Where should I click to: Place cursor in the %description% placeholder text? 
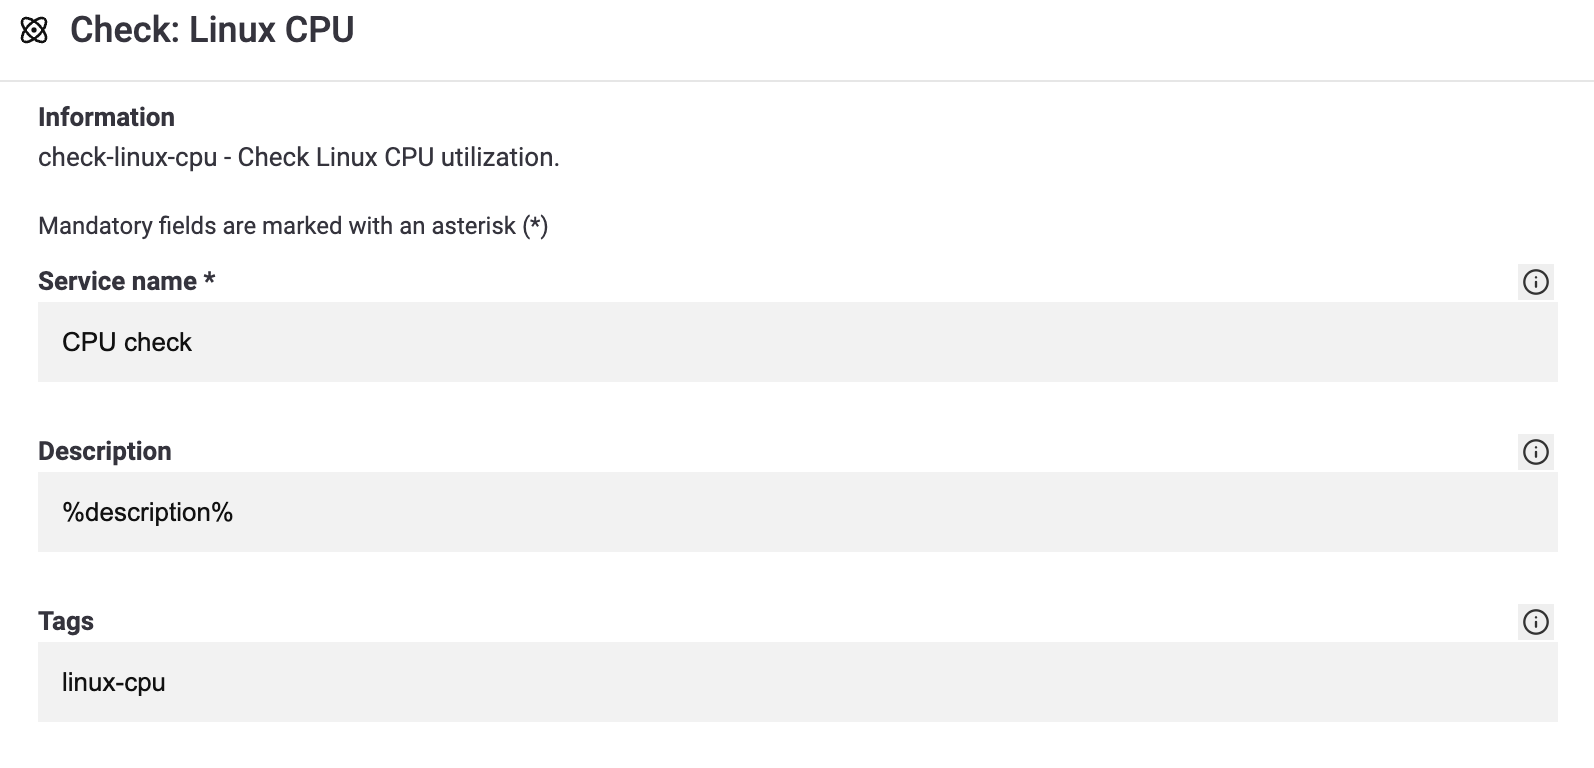tap(148, 512)
